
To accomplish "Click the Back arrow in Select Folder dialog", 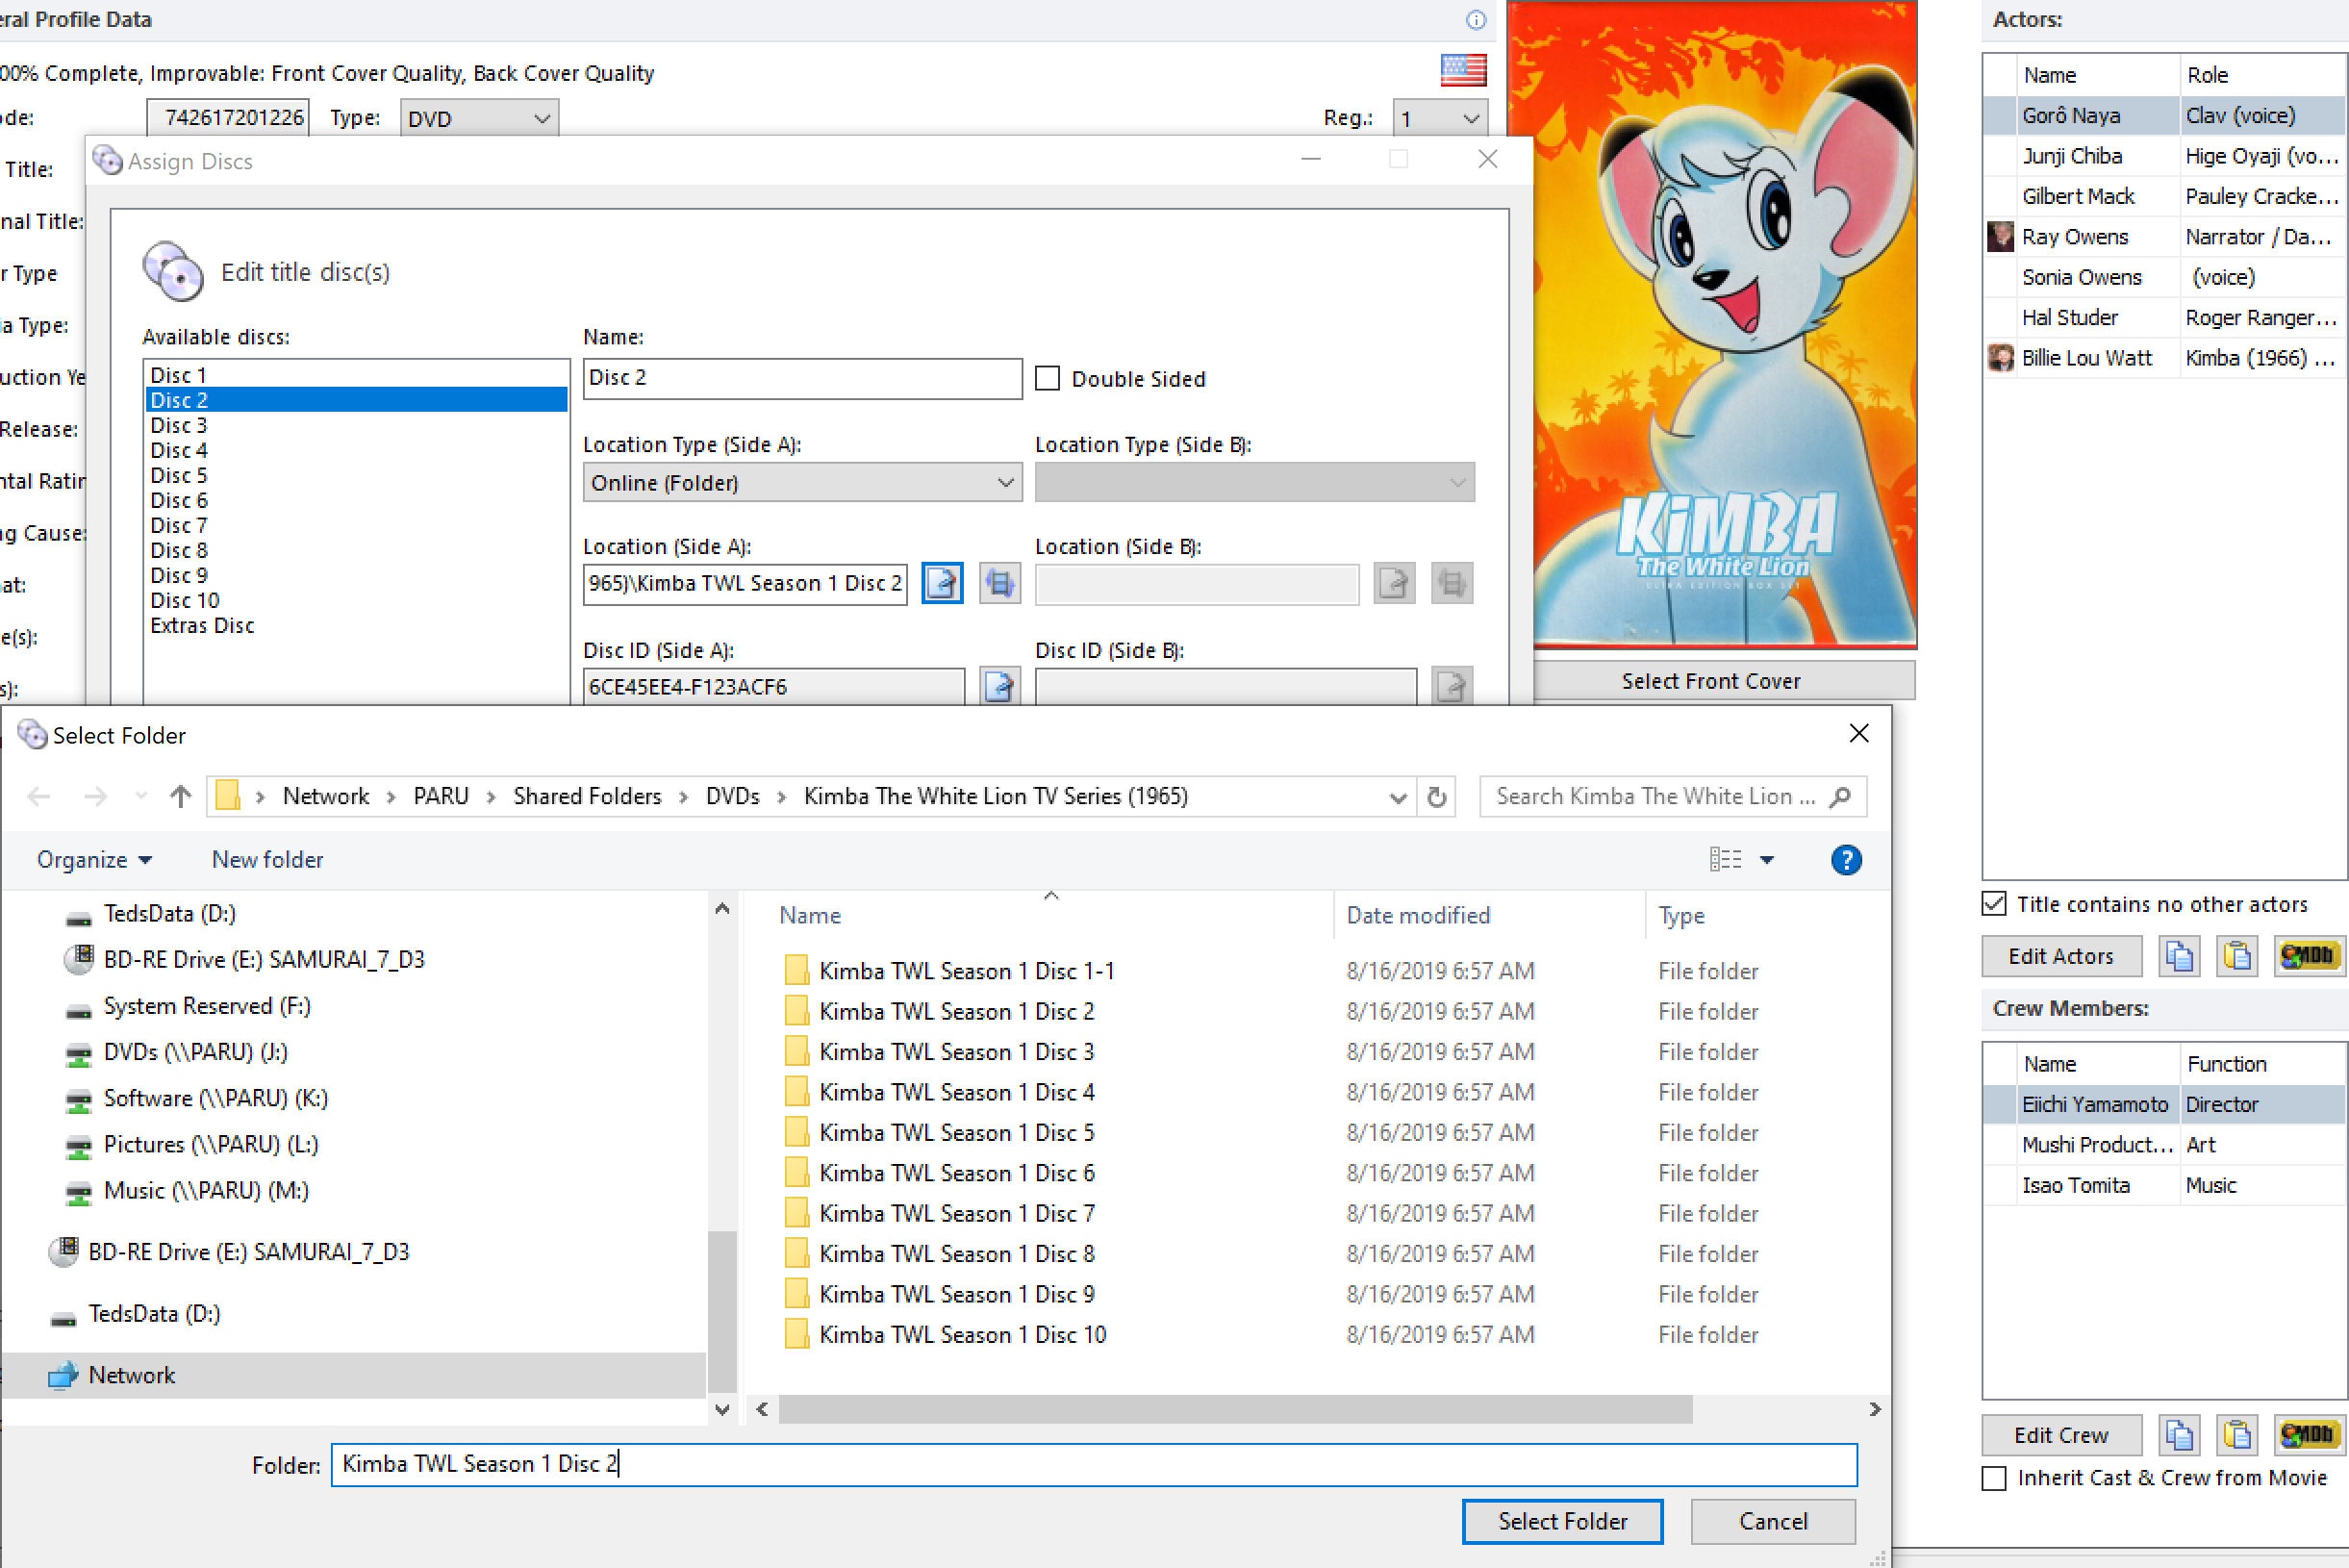I will point(39,796).
